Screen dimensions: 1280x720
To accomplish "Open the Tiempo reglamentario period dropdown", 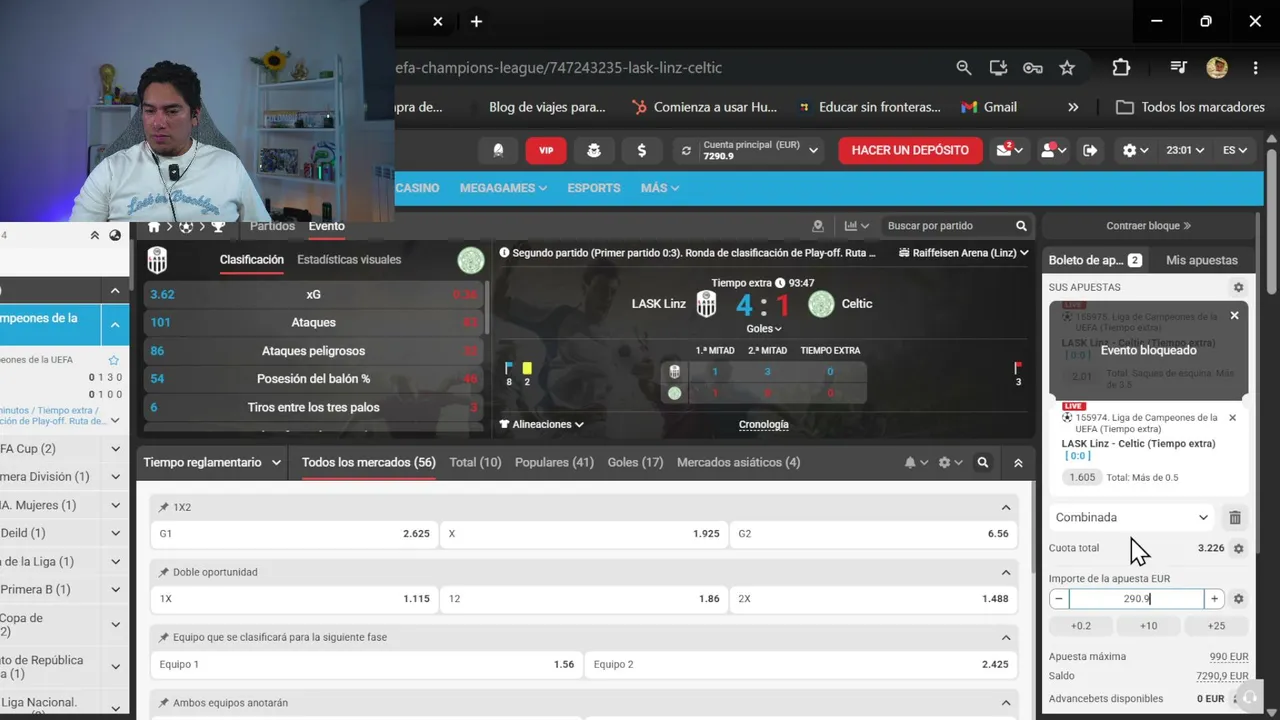I will pos(212,463).
